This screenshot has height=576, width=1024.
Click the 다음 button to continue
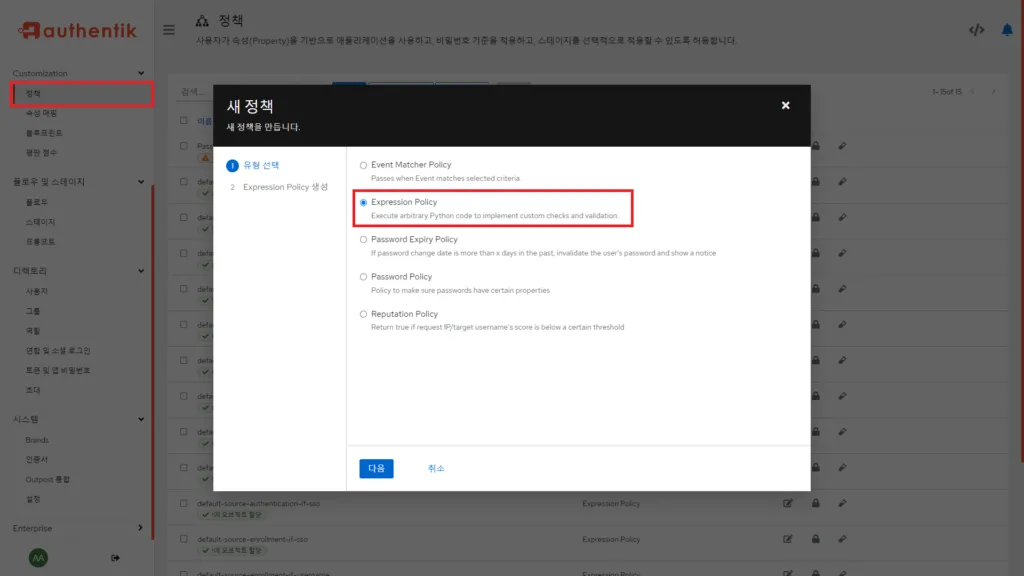(x=376, y=468)
